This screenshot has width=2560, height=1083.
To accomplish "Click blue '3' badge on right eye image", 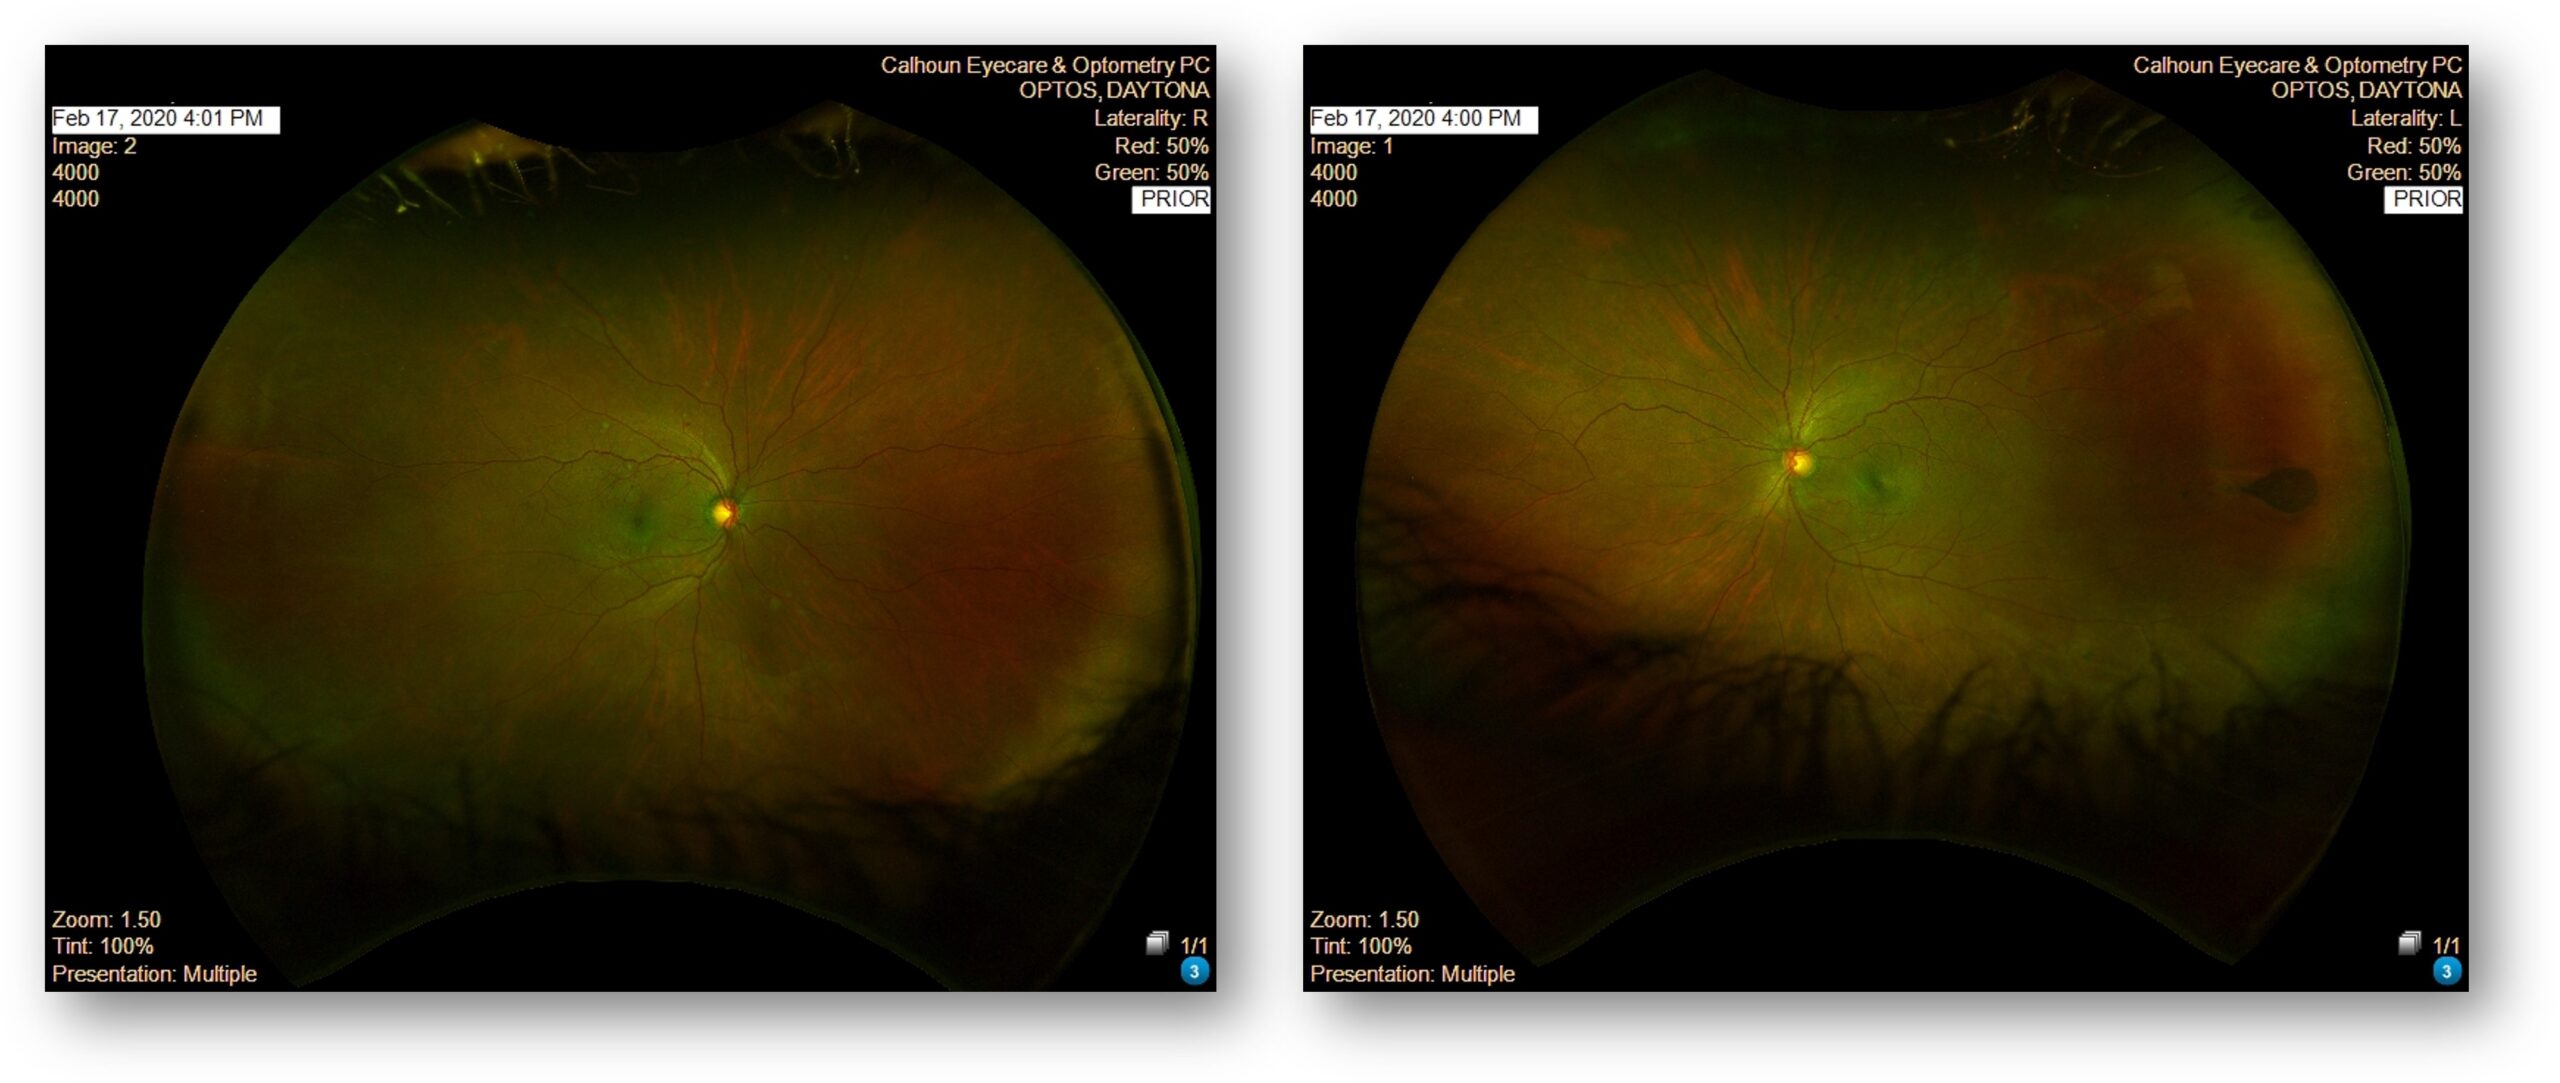I will (1194, 971).
